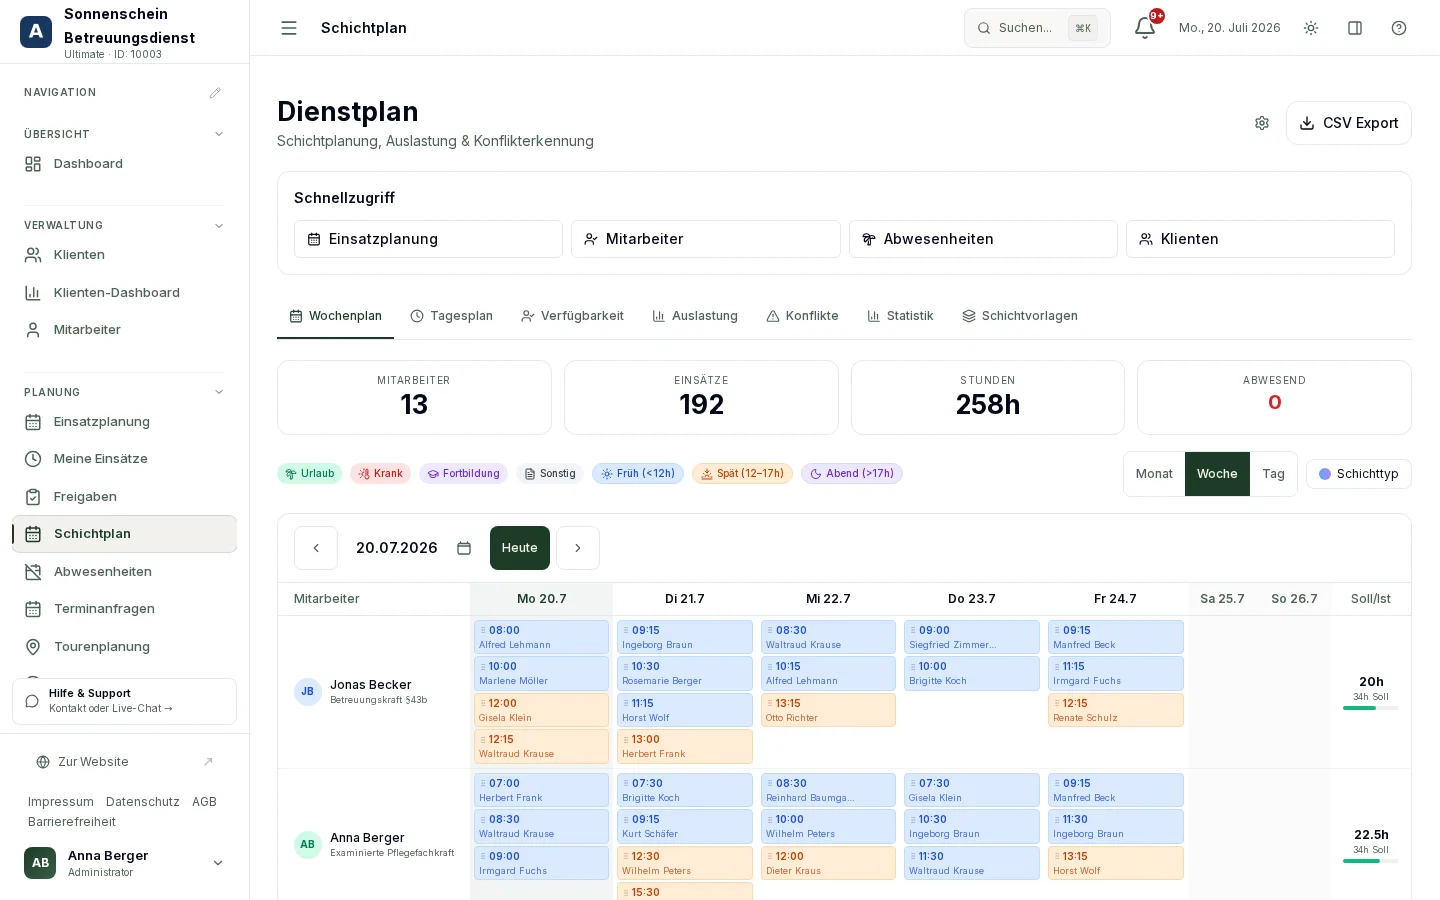Toggle light/dark theme sun icon
1440x900 pixels.
point(1311,28)
